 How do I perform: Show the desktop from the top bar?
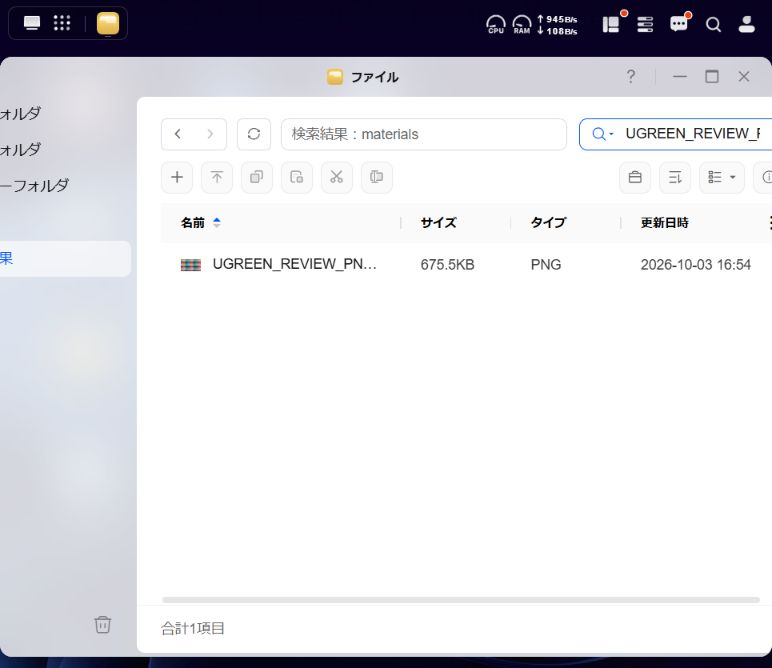click(32, 23)
